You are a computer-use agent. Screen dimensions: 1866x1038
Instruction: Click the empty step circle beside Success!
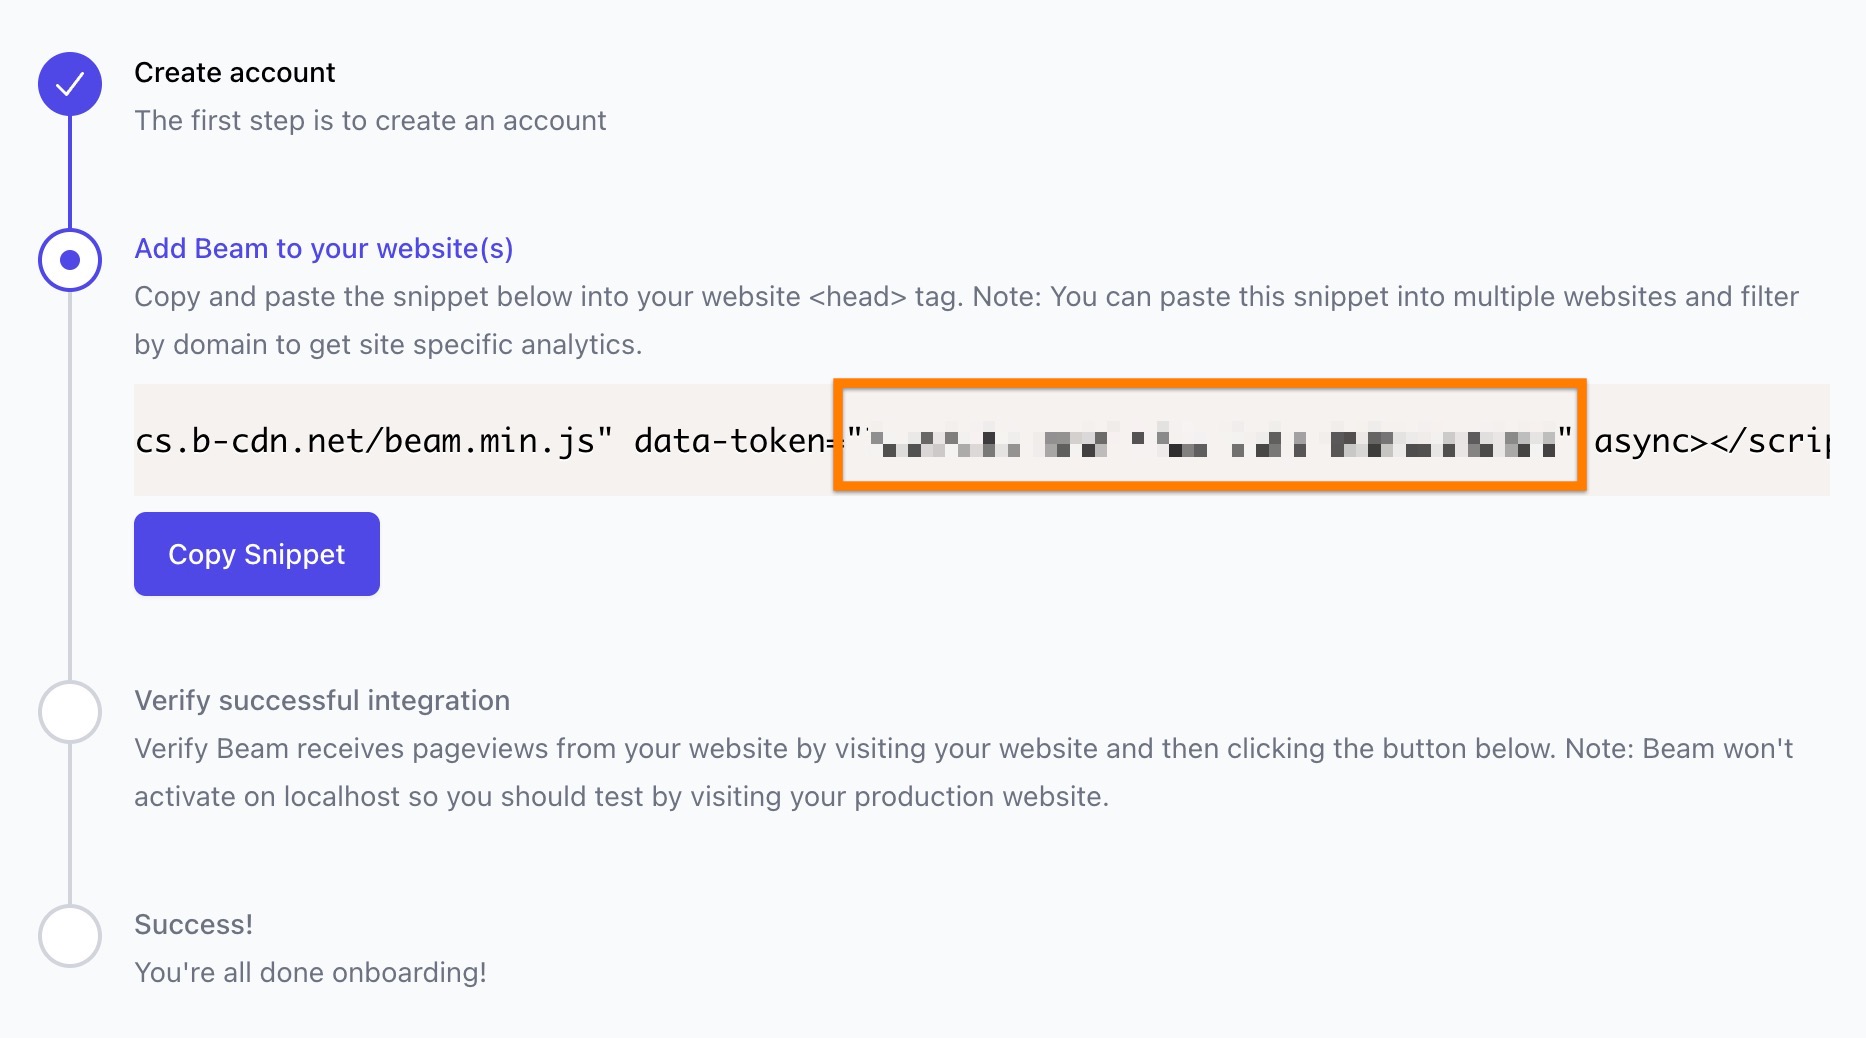(x=70, y=936)
